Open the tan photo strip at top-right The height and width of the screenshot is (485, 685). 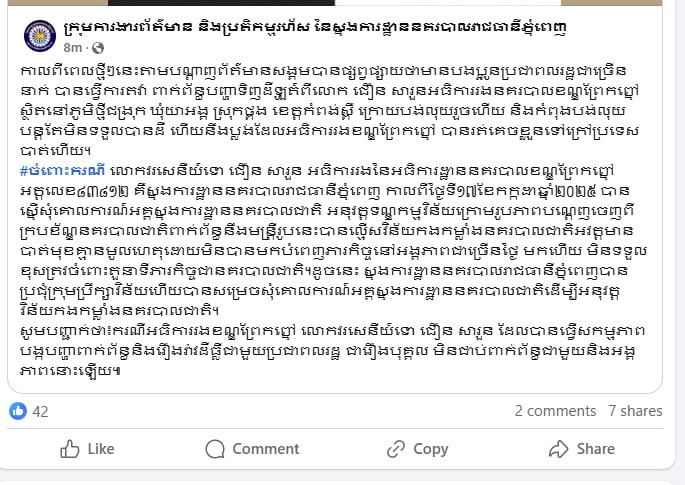tap(611, 3)
